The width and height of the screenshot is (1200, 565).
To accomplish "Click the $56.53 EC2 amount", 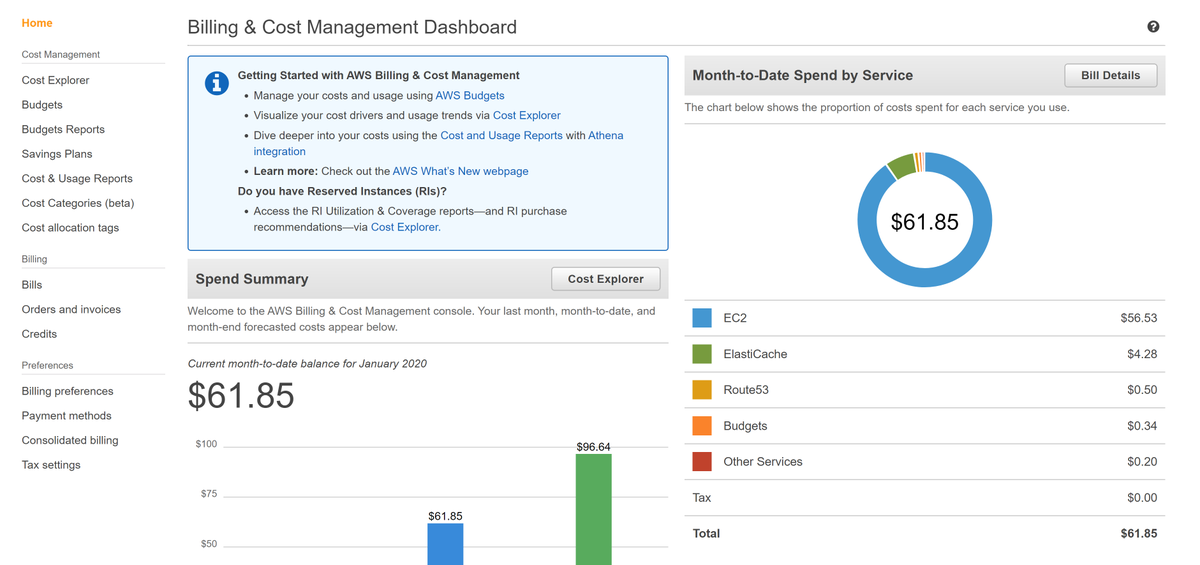I will coord(1139,318).
